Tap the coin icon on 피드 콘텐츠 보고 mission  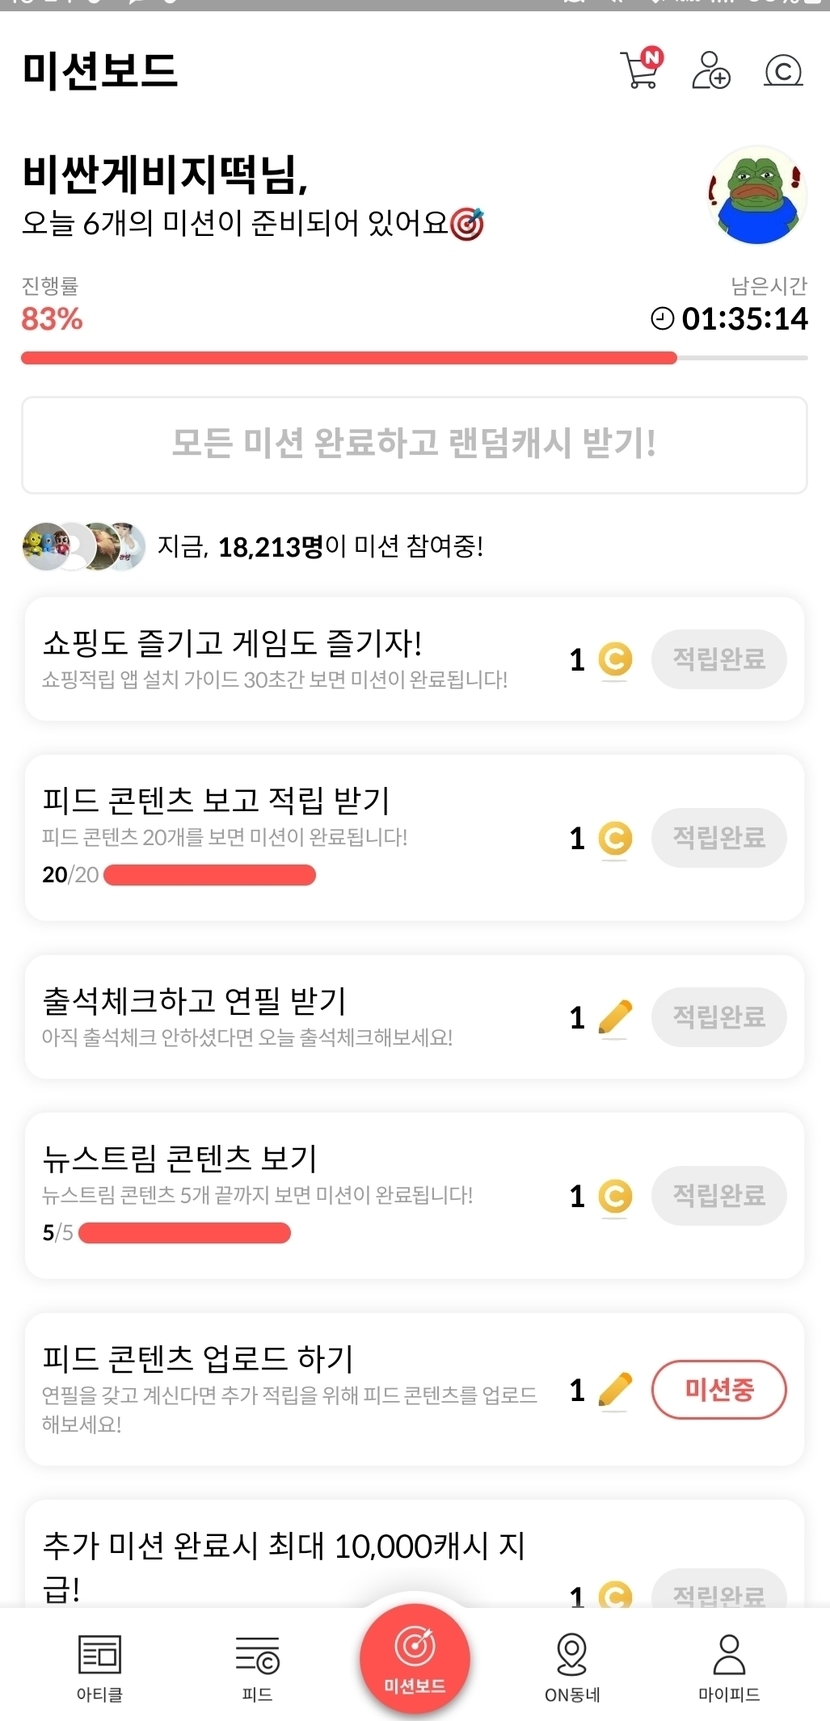pyautogui.click(x=615, y=838)
